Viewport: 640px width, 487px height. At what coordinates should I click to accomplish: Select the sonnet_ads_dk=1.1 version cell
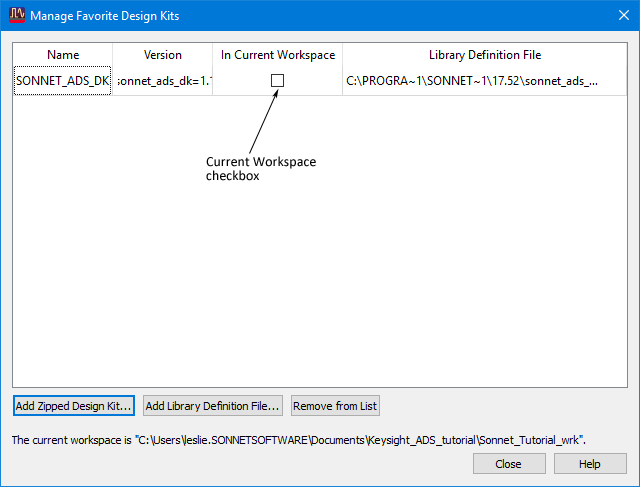(162, 81)
